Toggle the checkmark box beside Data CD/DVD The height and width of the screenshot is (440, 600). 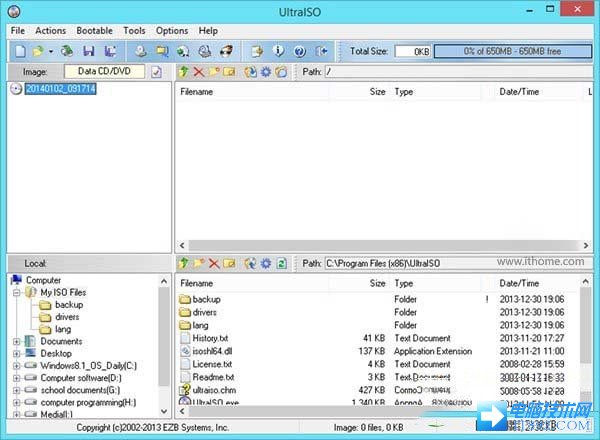pyautogui.click(x=156, y=72)
